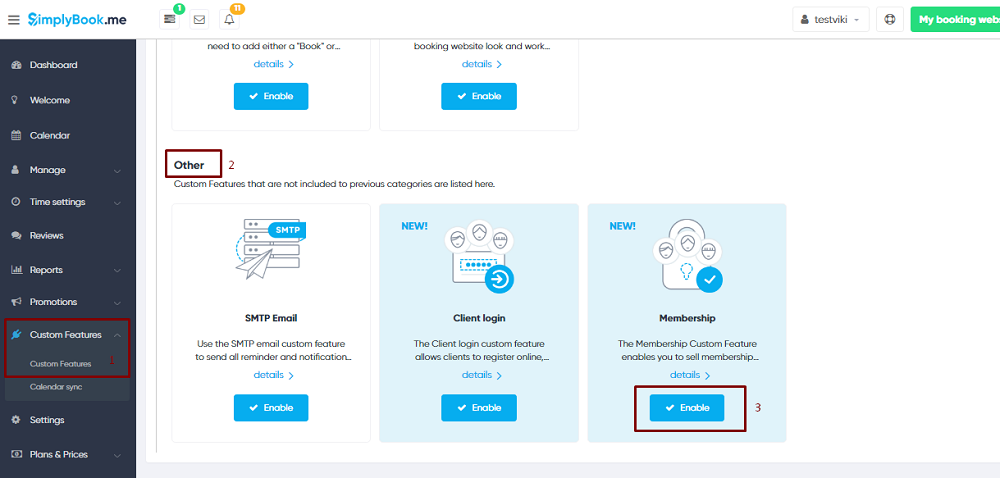Click the help lifebuoy icon
The image size is (1000, 478).
click(889, 19)
